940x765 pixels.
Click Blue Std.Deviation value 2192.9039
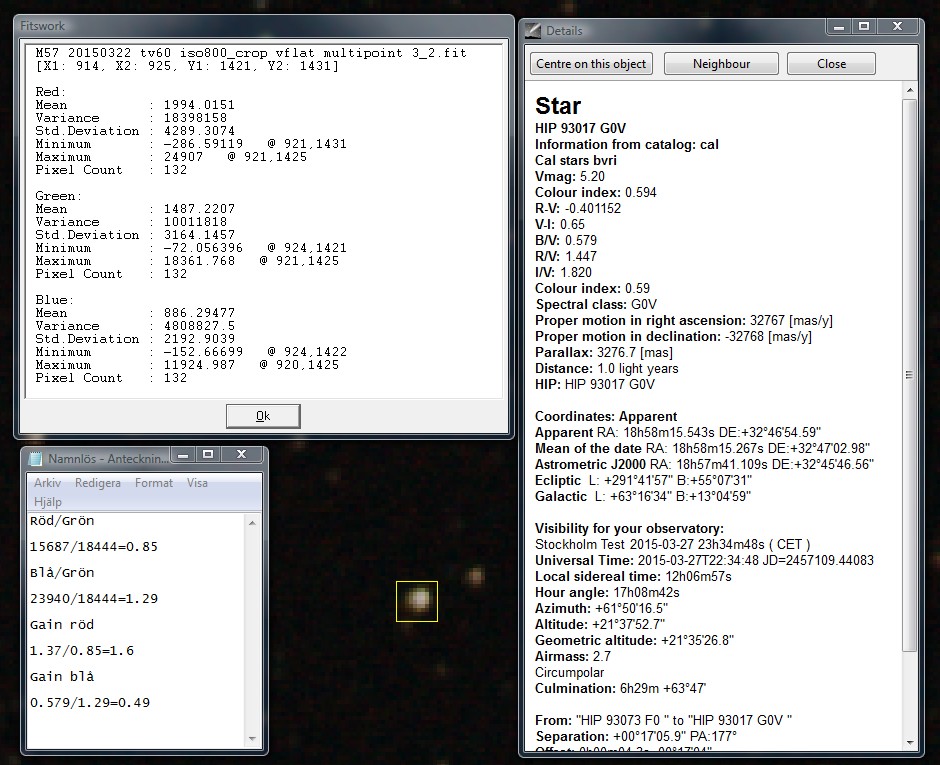click(x=199, y=339)
